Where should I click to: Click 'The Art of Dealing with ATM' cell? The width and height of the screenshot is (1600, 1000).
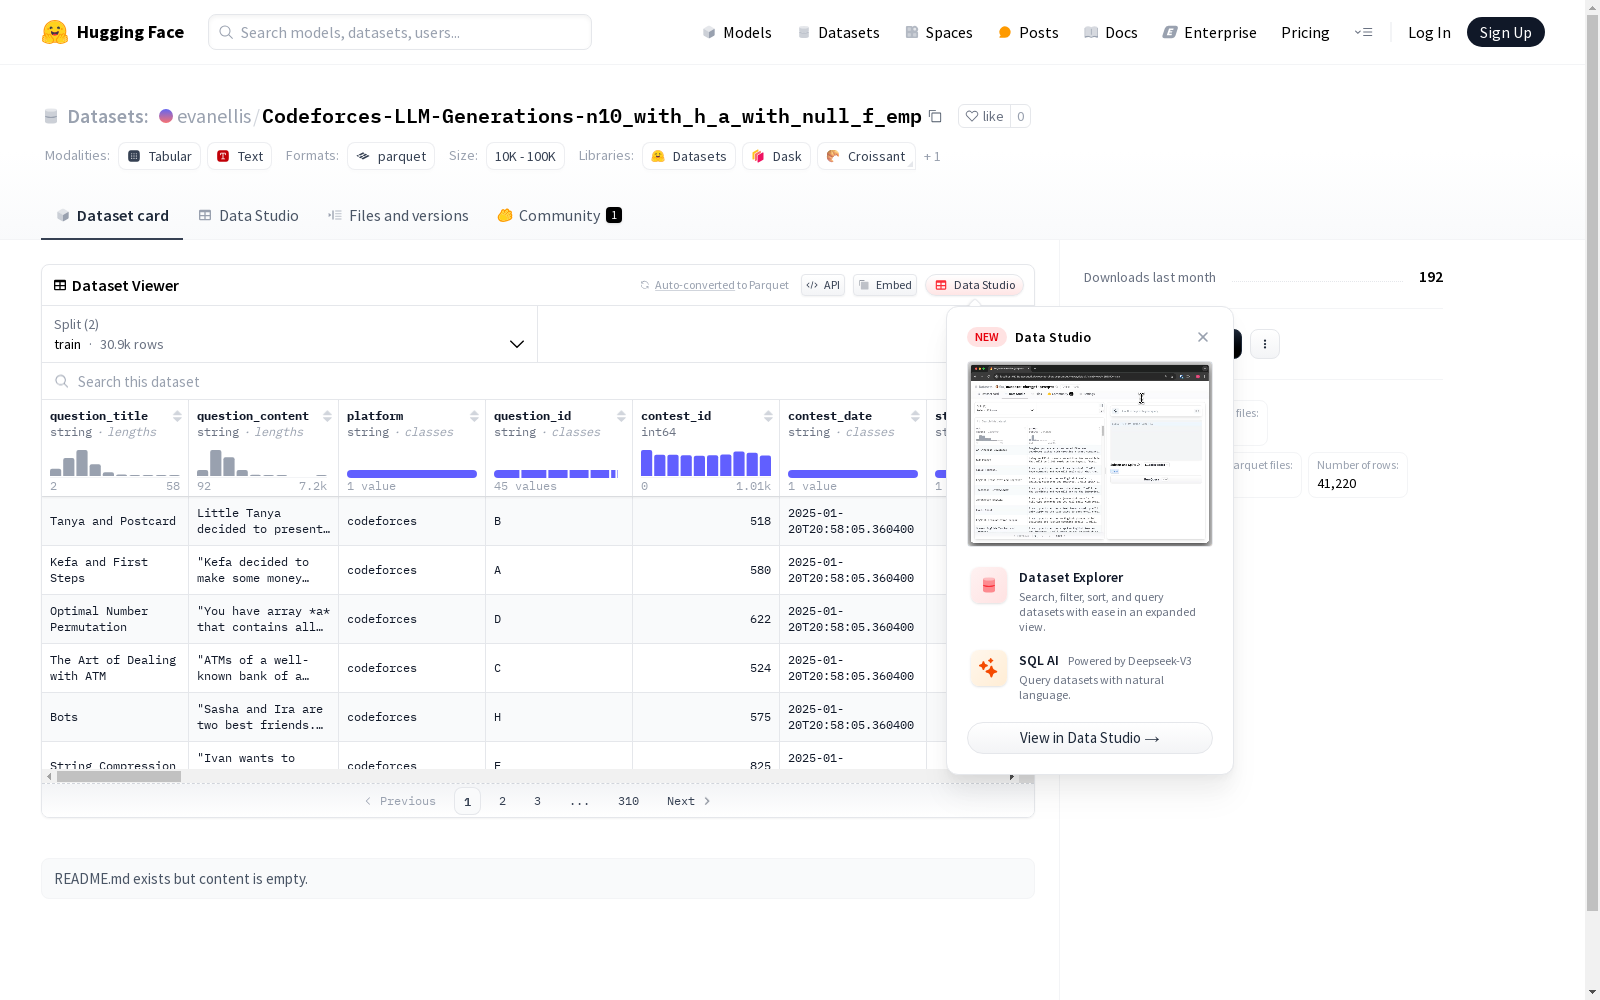point(115,668)
